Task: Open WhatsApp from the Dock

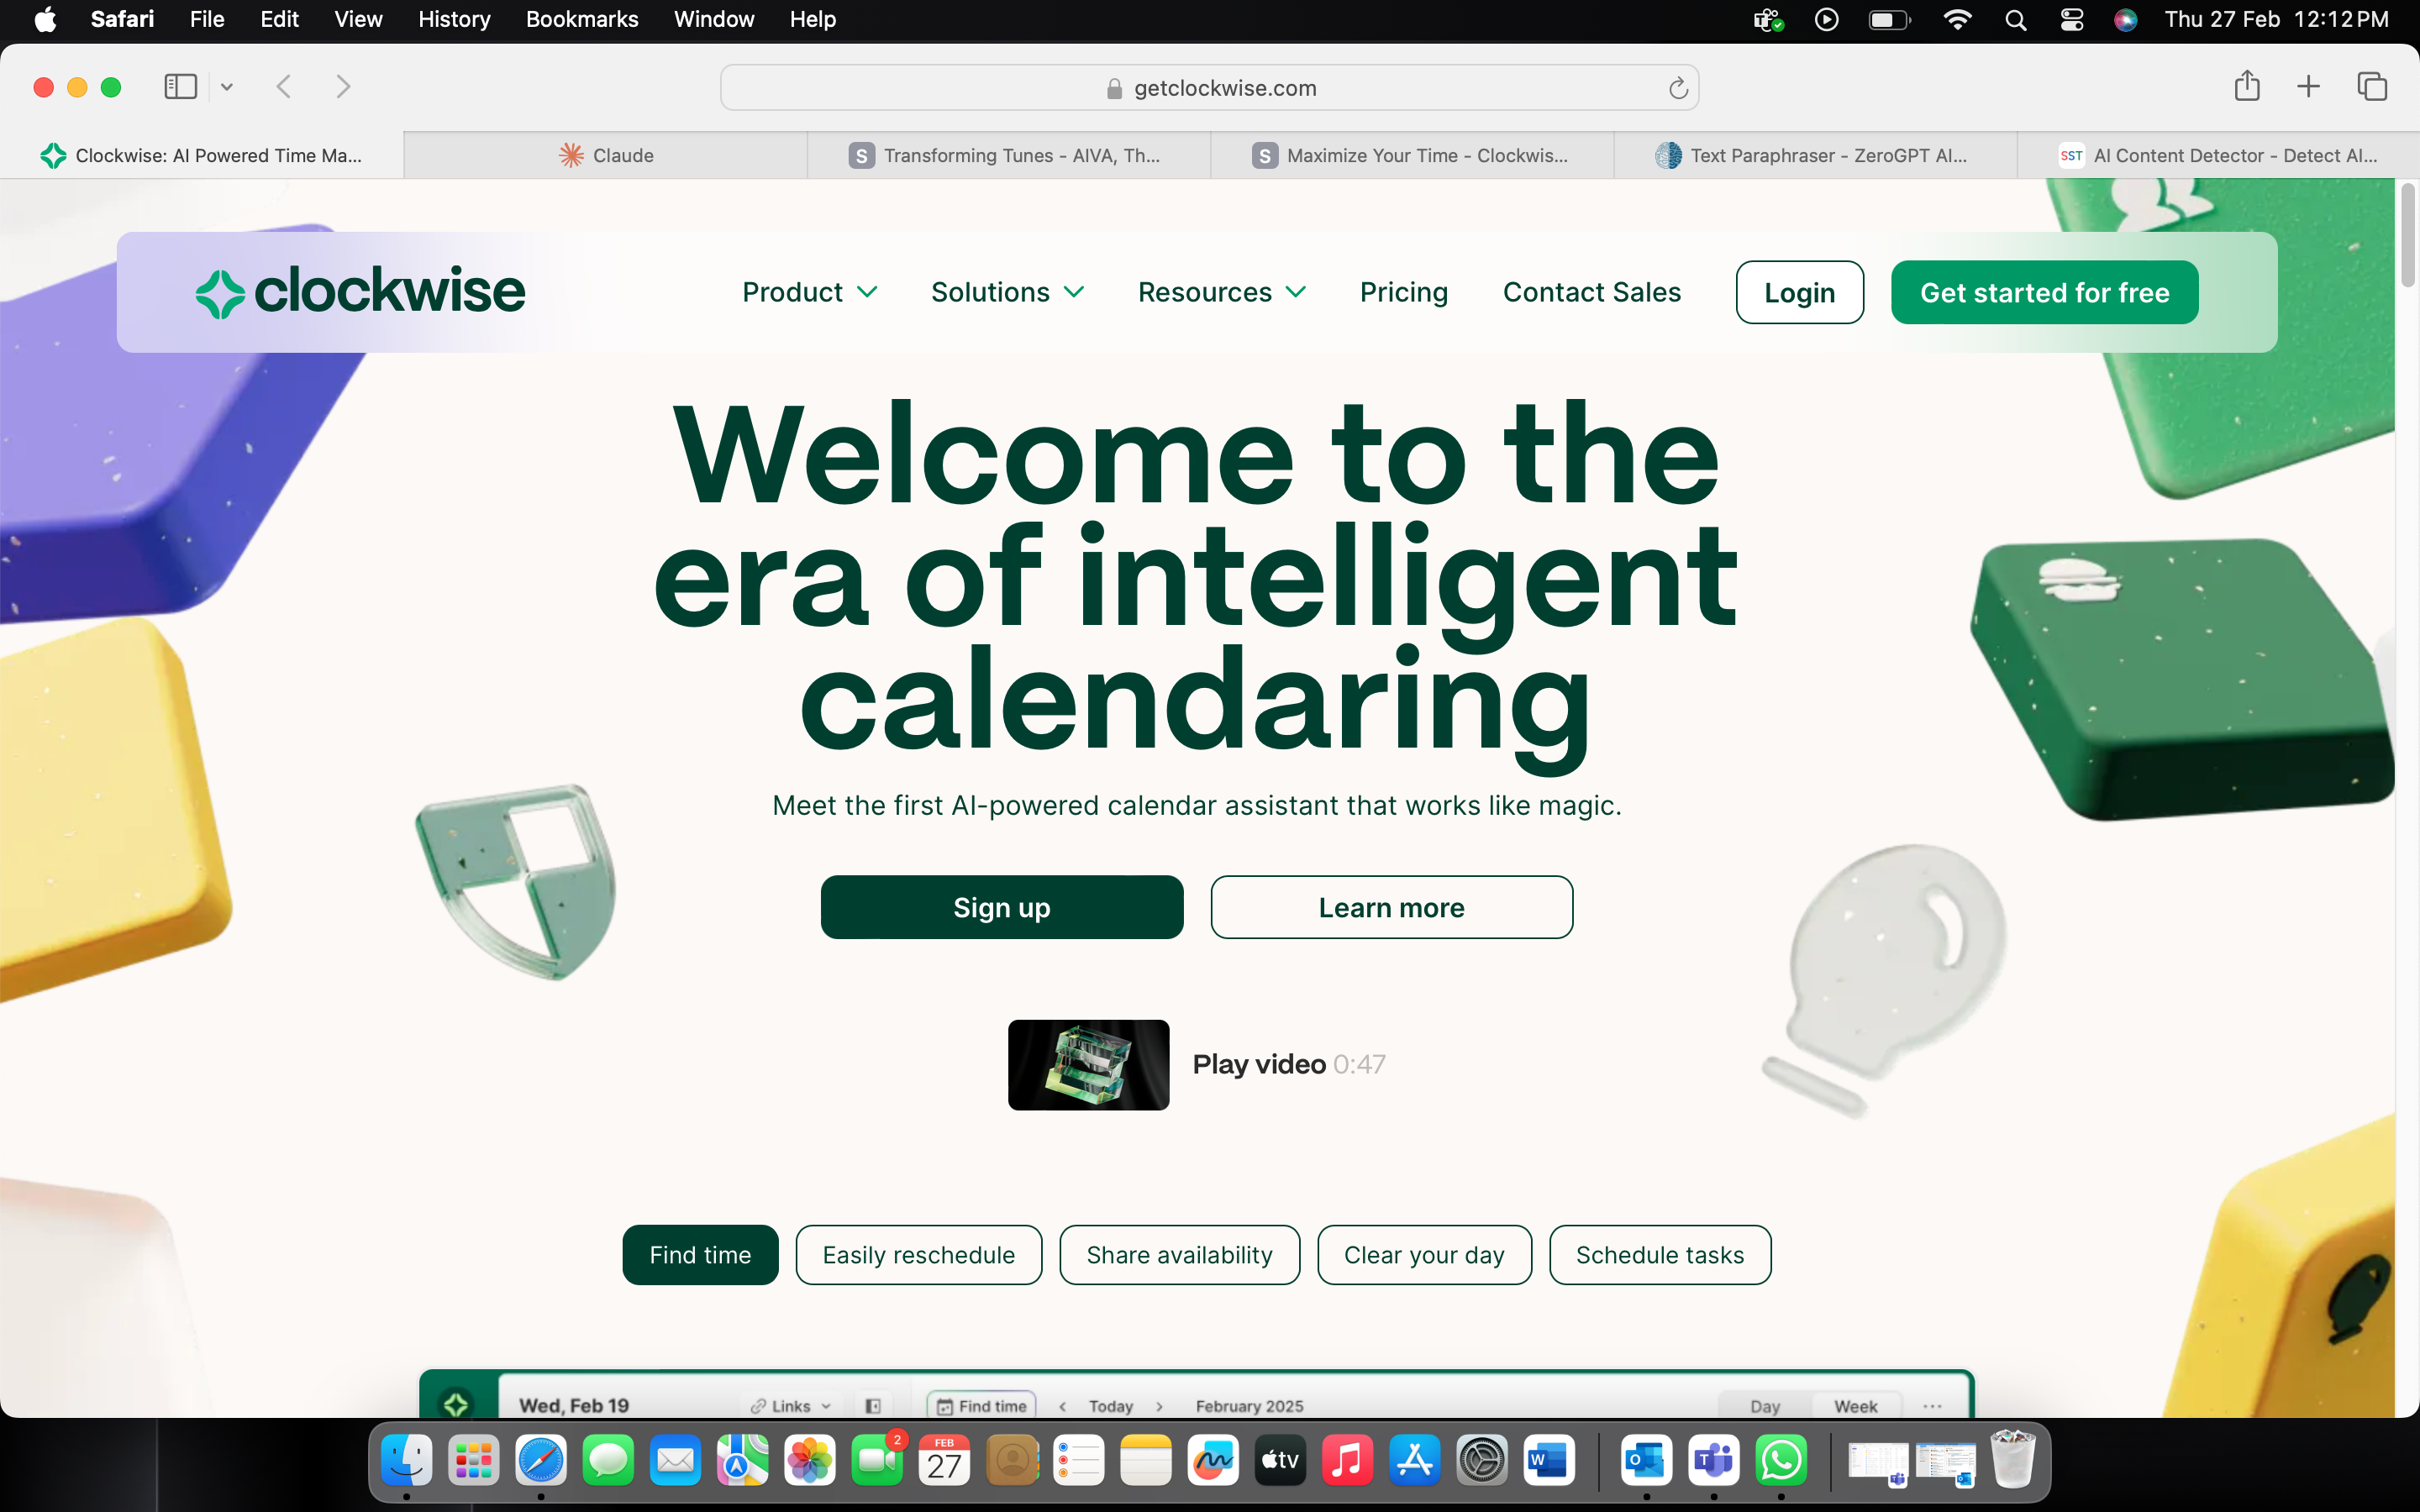Action: click(1782, 1461)
